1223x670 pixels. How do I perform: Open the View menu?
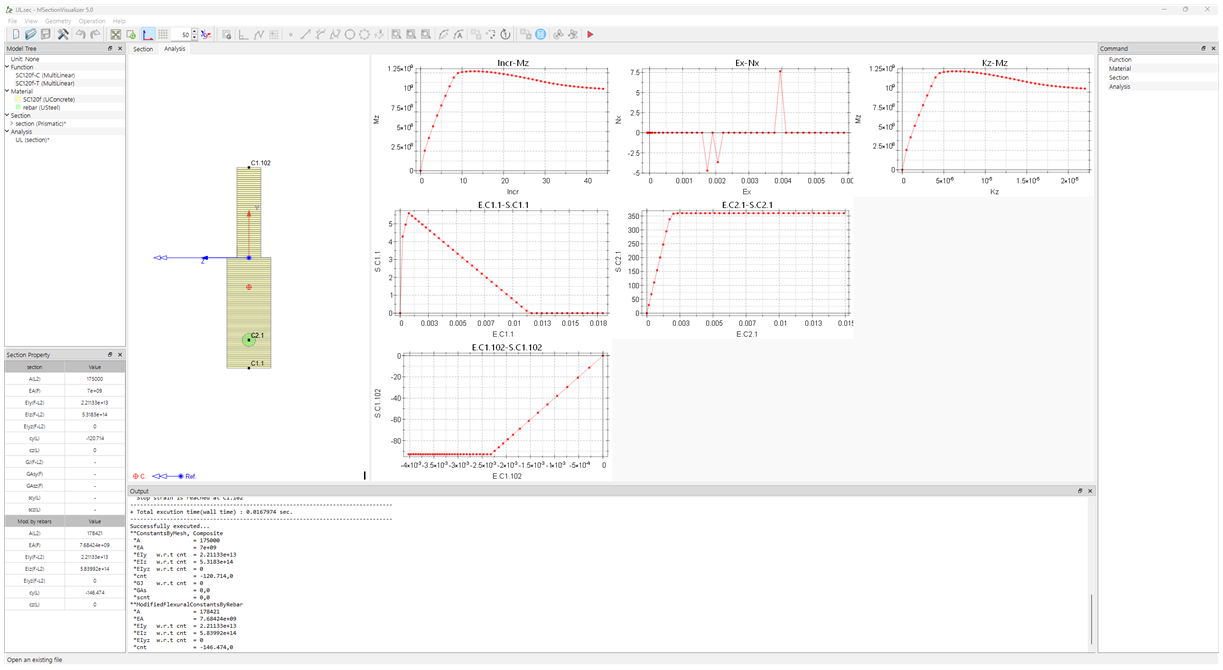click(31, 20)
